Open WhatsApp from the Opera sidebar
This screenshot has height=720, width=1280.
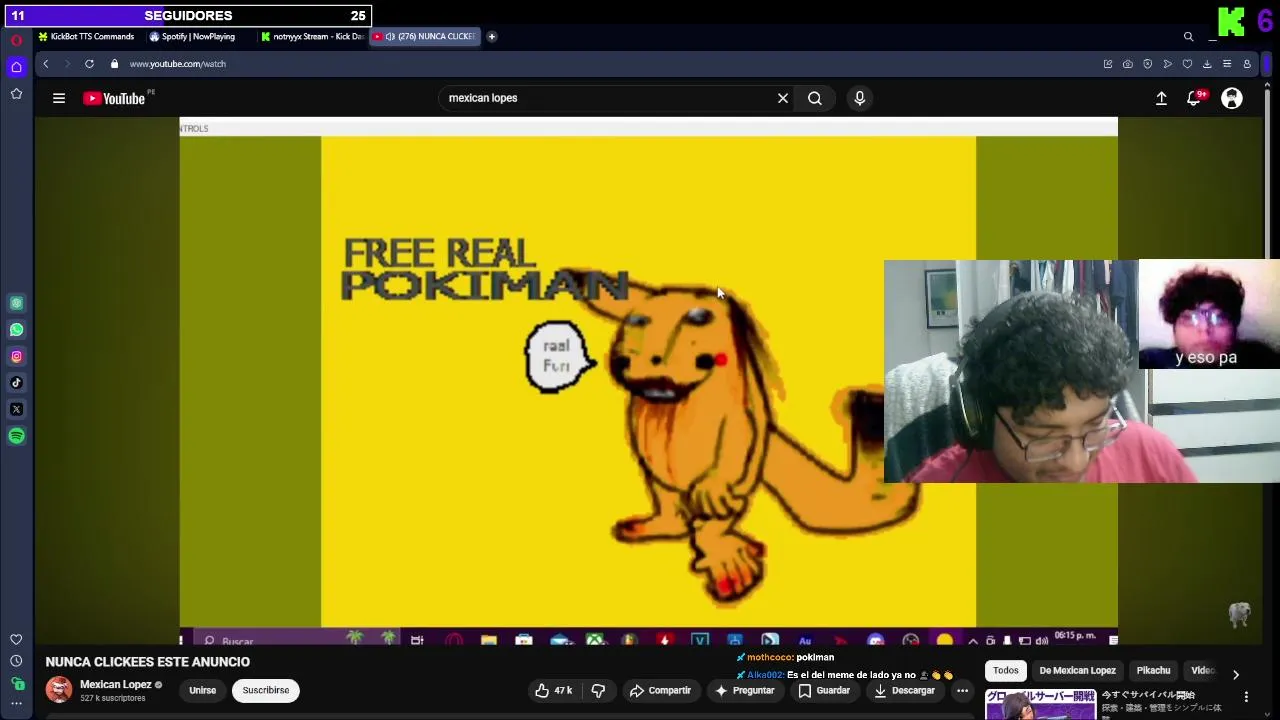click(x=16, y=329)
